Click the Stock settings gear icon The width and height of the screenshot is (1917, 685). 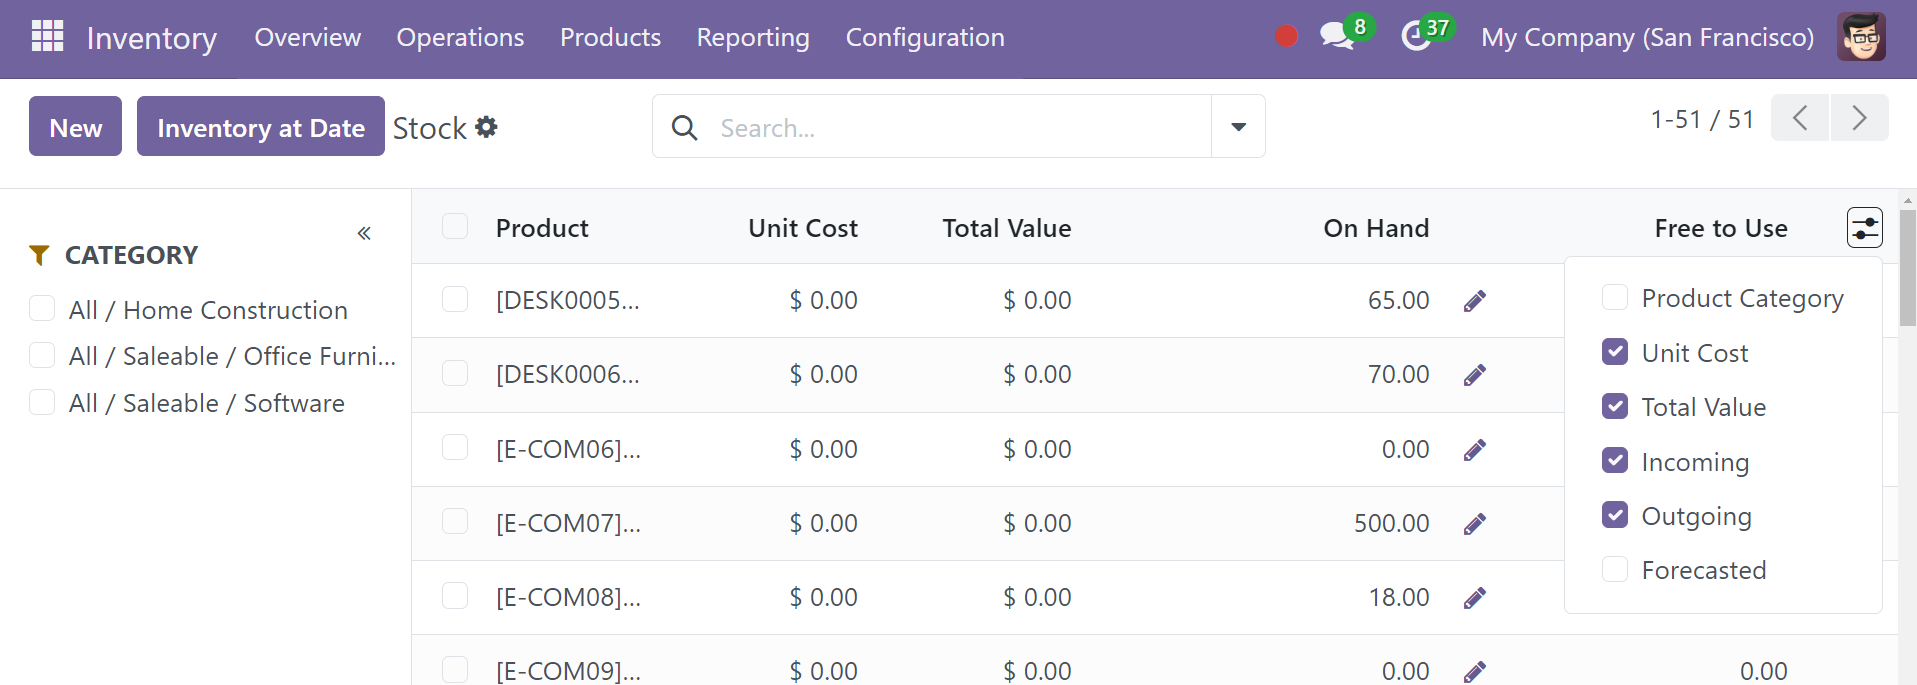[x=486, y=127]
